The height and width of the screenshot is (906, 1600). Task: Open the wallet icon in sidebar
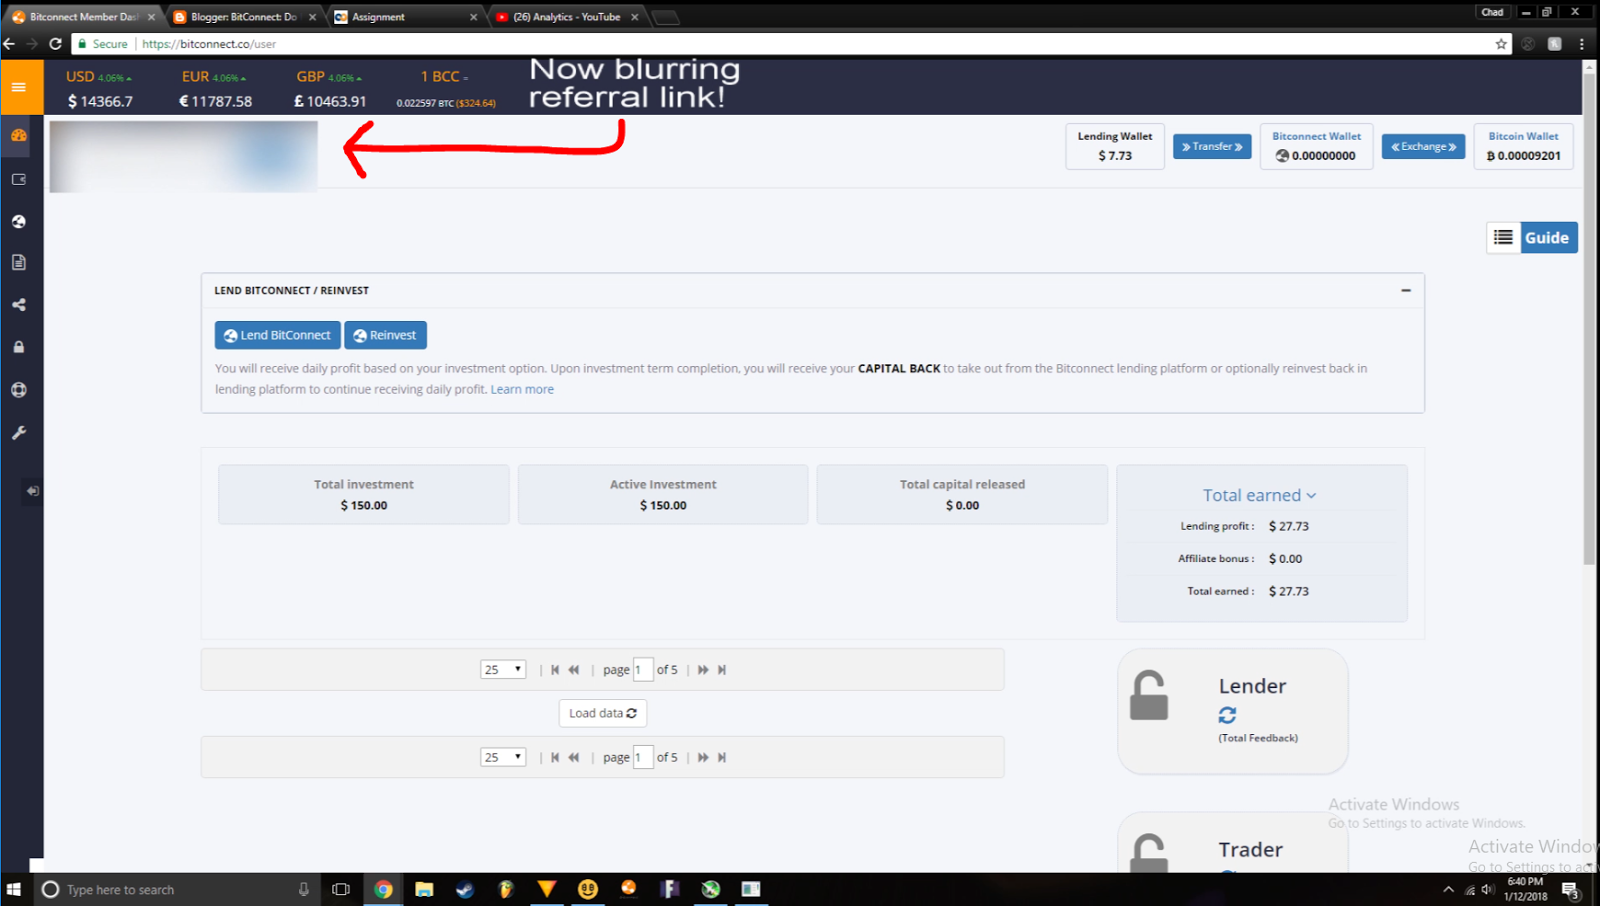[x=19, y=179]
